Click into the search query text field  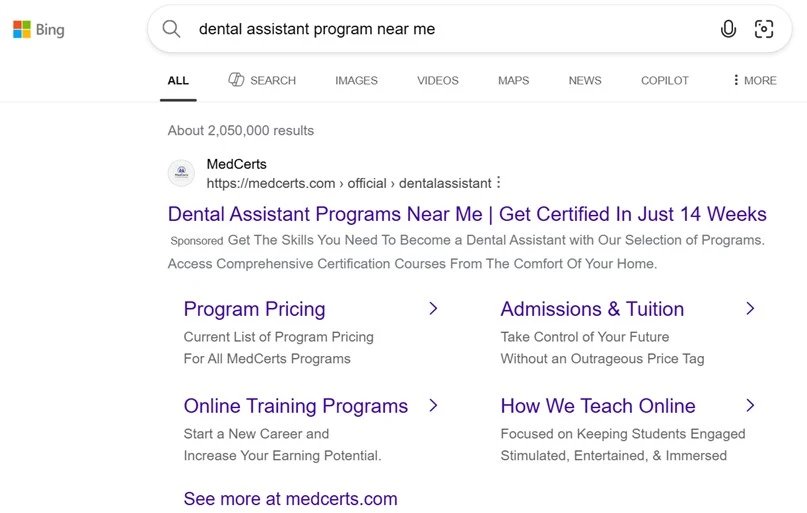(x=440, y=29)
